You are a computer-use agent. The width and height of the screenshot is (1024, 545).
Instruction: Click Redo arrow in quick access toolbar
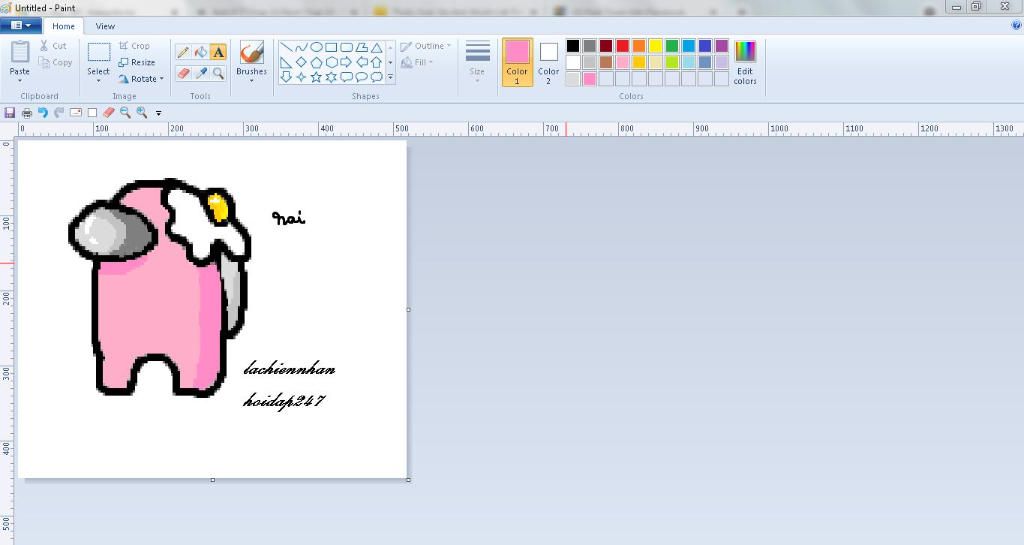(59, 113)
